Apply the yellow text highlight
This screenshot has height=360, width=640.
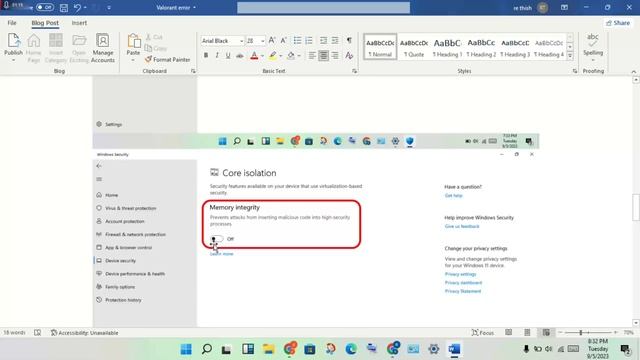pos(273,56)
